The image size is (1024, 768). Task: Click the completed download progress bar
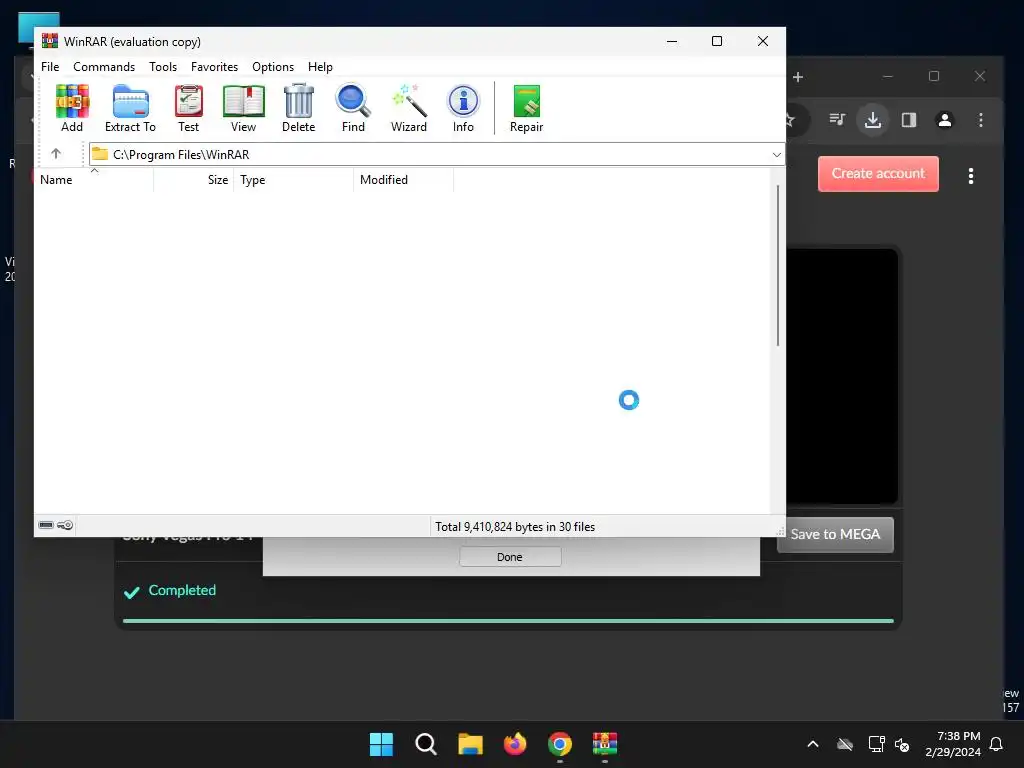point(508,621)
